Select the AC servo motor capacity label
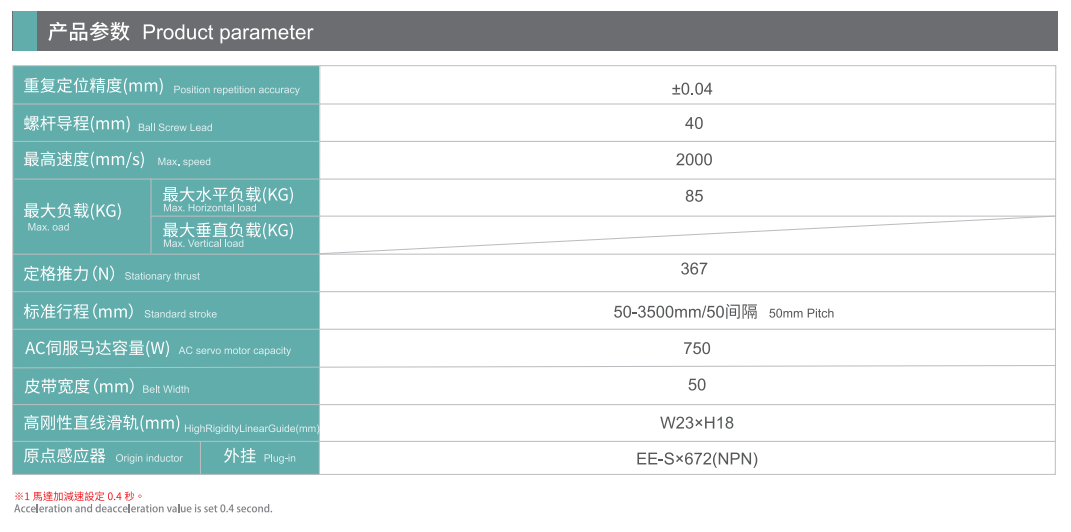The image size is (1071, 532). pyautogui.click(x=165, y=349)
